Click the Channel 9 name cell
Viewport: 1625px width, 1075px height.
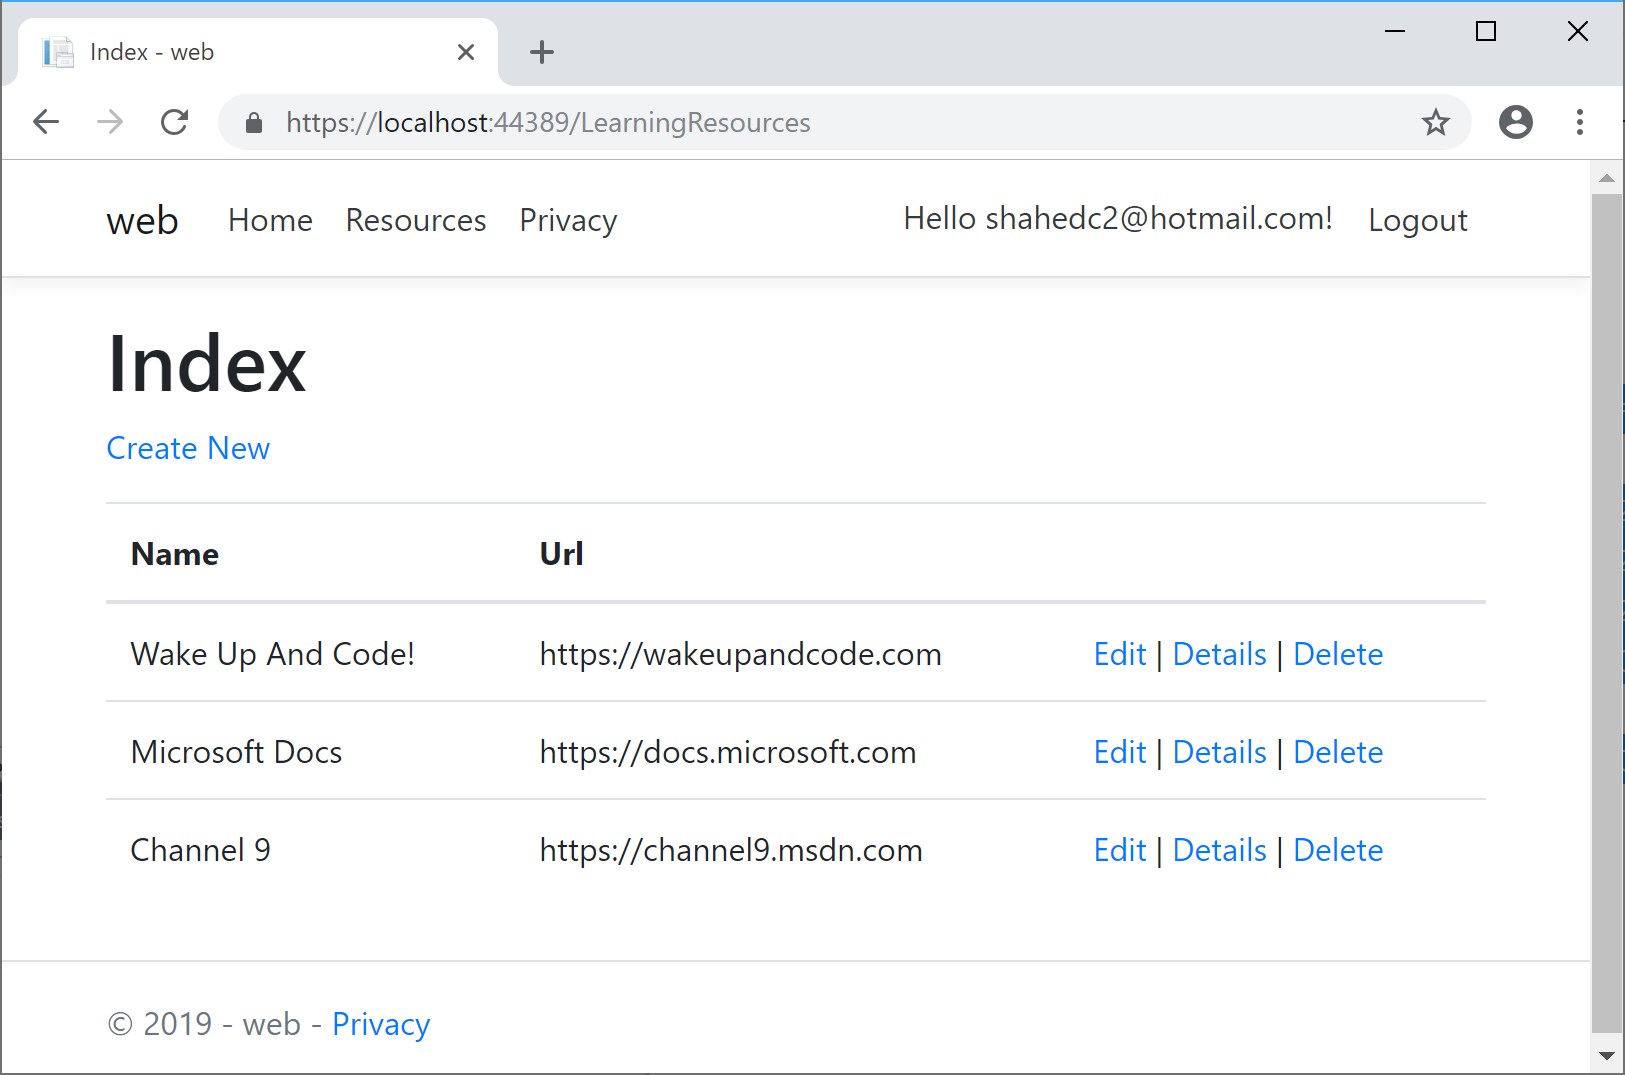pyautogui.click(x=201, y=850)
